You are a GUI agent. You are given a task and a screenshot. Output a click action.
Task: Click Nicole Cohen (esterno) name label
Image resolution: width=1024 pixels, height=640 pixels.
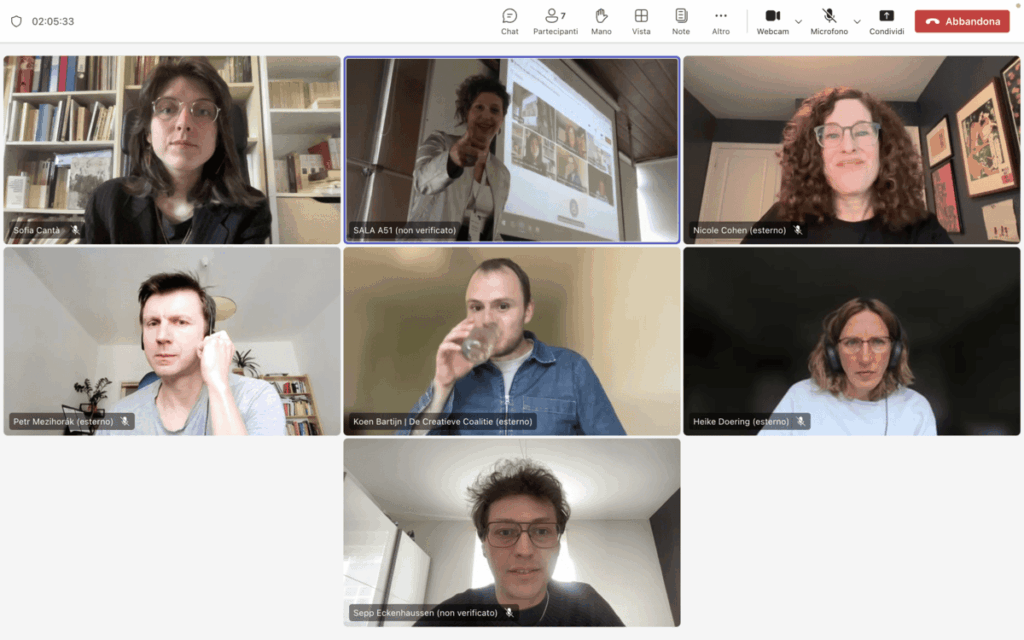pos(739,230)
